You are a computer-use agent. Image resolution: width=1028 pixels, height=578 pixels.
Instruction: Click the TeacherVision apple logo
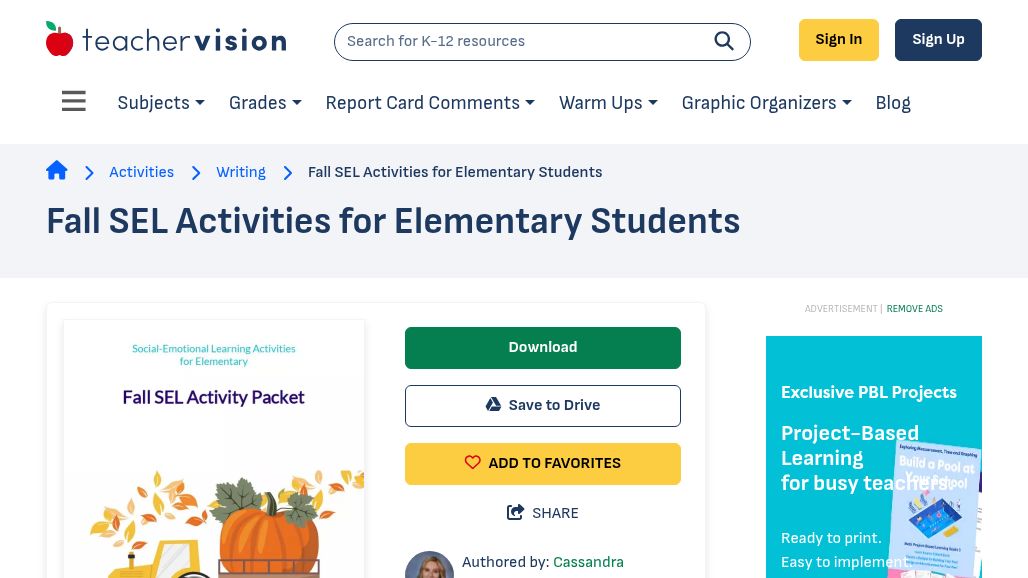coord(60,40)
